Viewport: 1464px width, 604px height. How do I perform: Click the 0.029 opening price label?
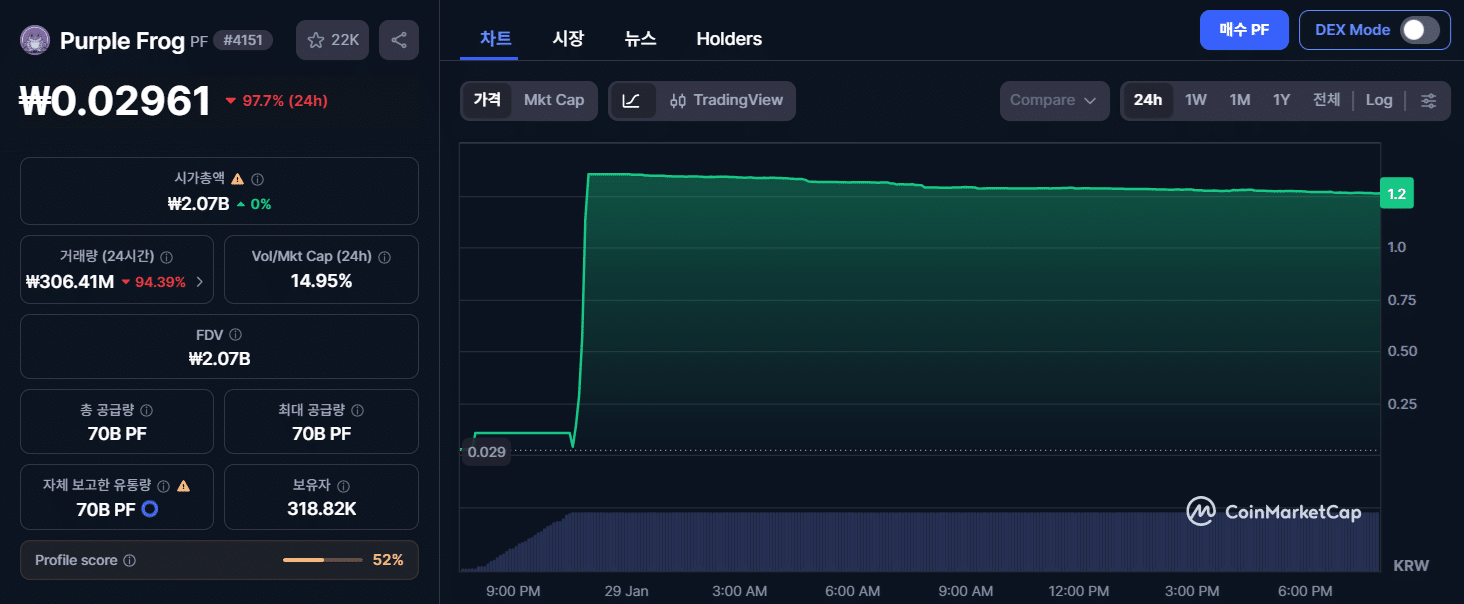pos(487,452)
